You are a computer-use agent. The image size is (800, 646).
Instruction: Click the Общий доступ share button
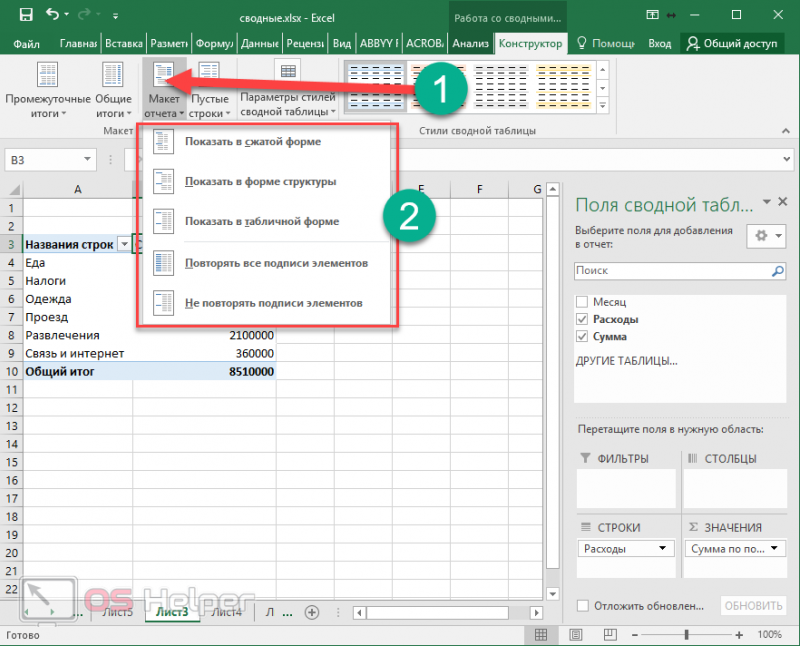(x=731, y=44)
